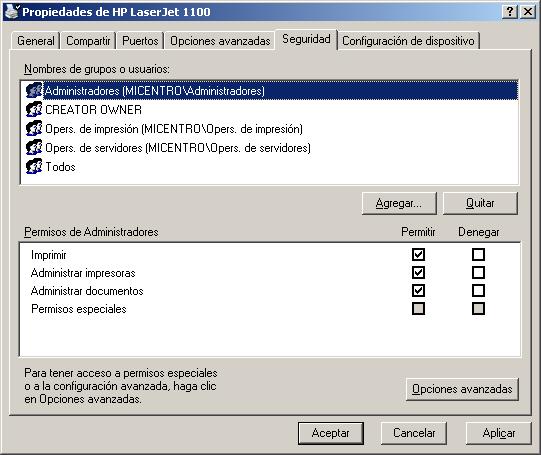Screen dimensions: 541x455
Task: Check Denegar for Administrar impresoras
Action: (478, 273)
